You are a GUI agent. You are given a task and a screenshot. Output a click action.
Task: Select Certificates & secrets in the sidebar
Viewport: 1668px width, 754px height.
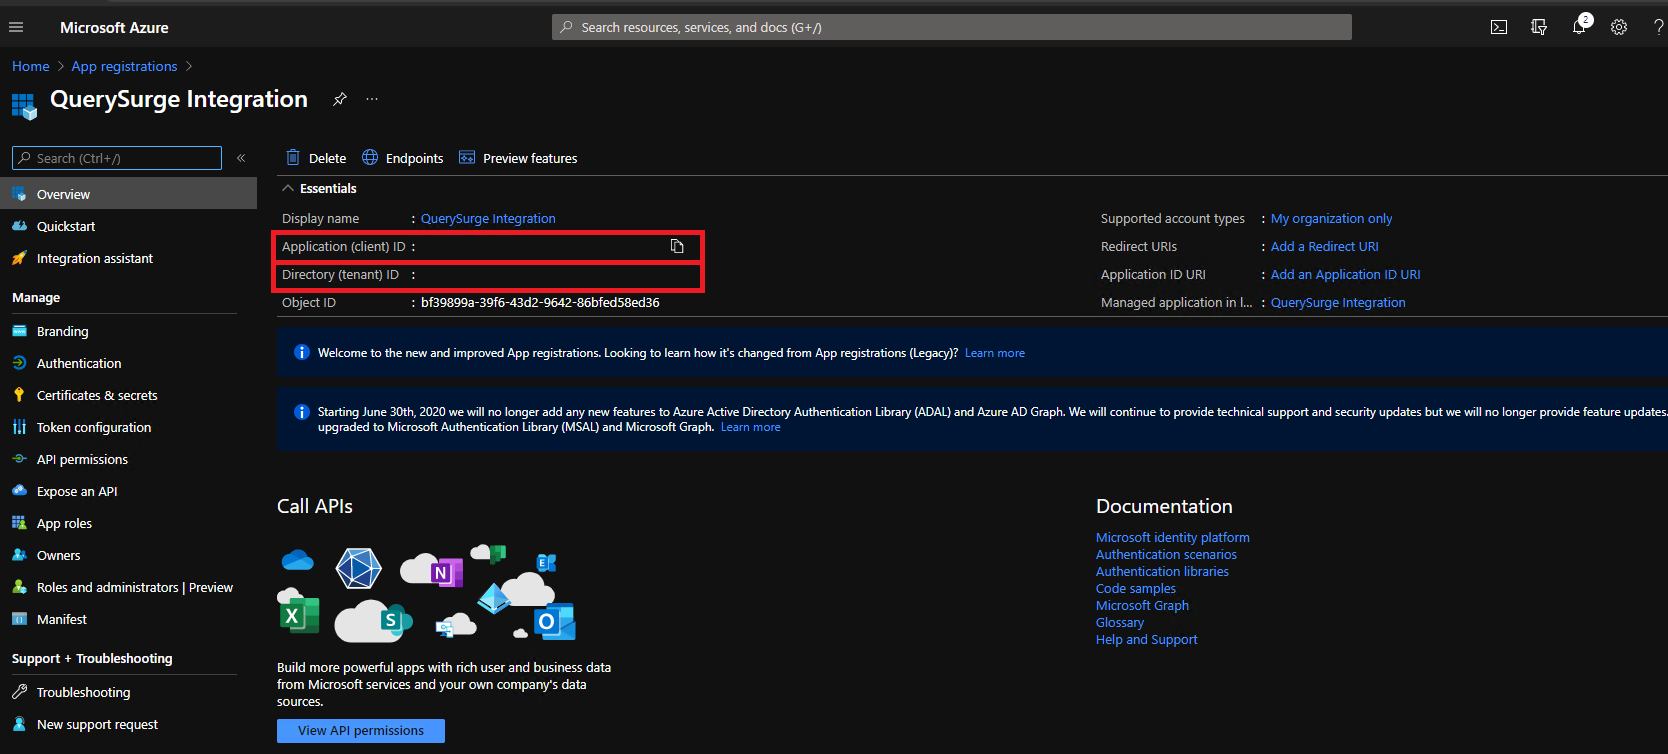97,395
